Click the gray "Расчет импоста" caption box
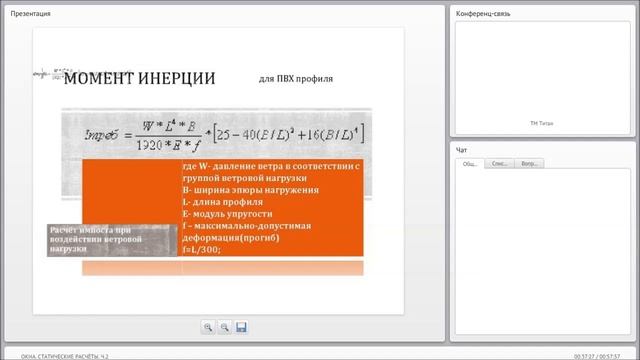 112,240
